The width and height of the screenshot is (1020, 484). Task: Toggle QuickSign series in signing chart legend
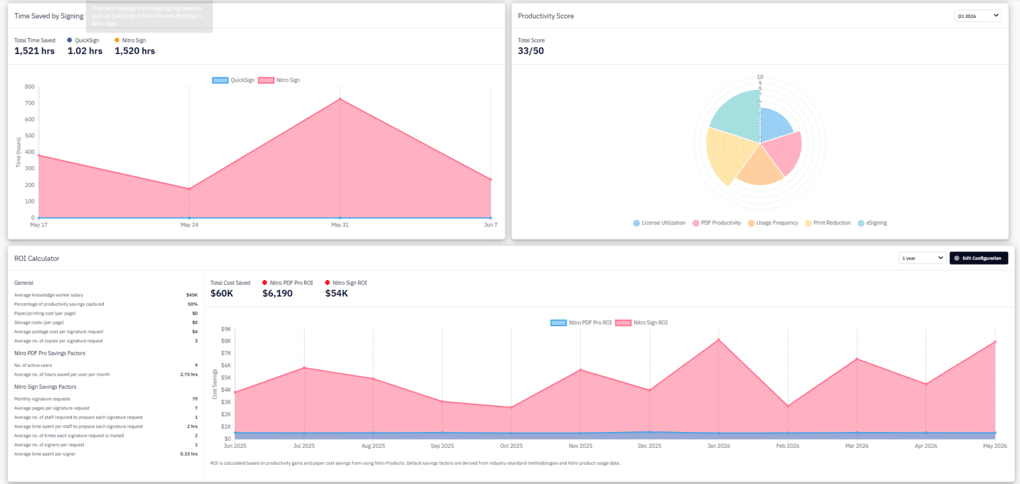[233, 80]
